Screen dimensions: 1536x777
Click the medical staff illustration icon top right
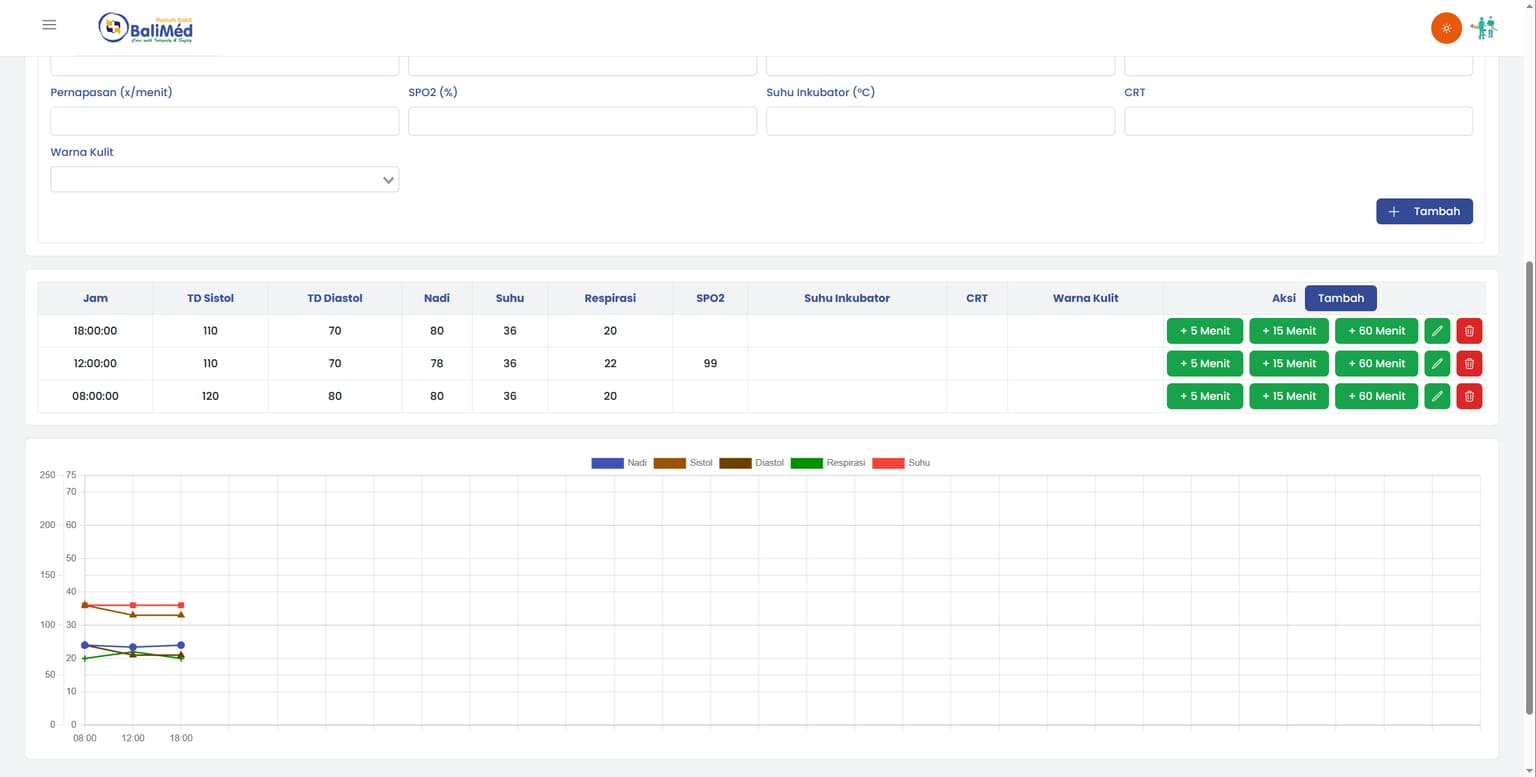1484,28
